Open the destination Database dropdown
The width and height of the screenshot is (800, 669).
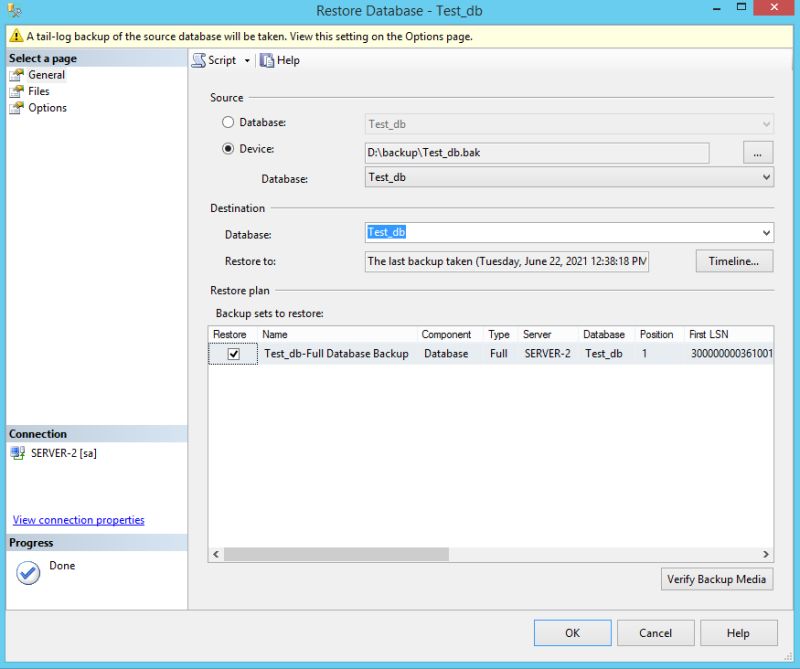pyautogui.click(x=765, y=232)
